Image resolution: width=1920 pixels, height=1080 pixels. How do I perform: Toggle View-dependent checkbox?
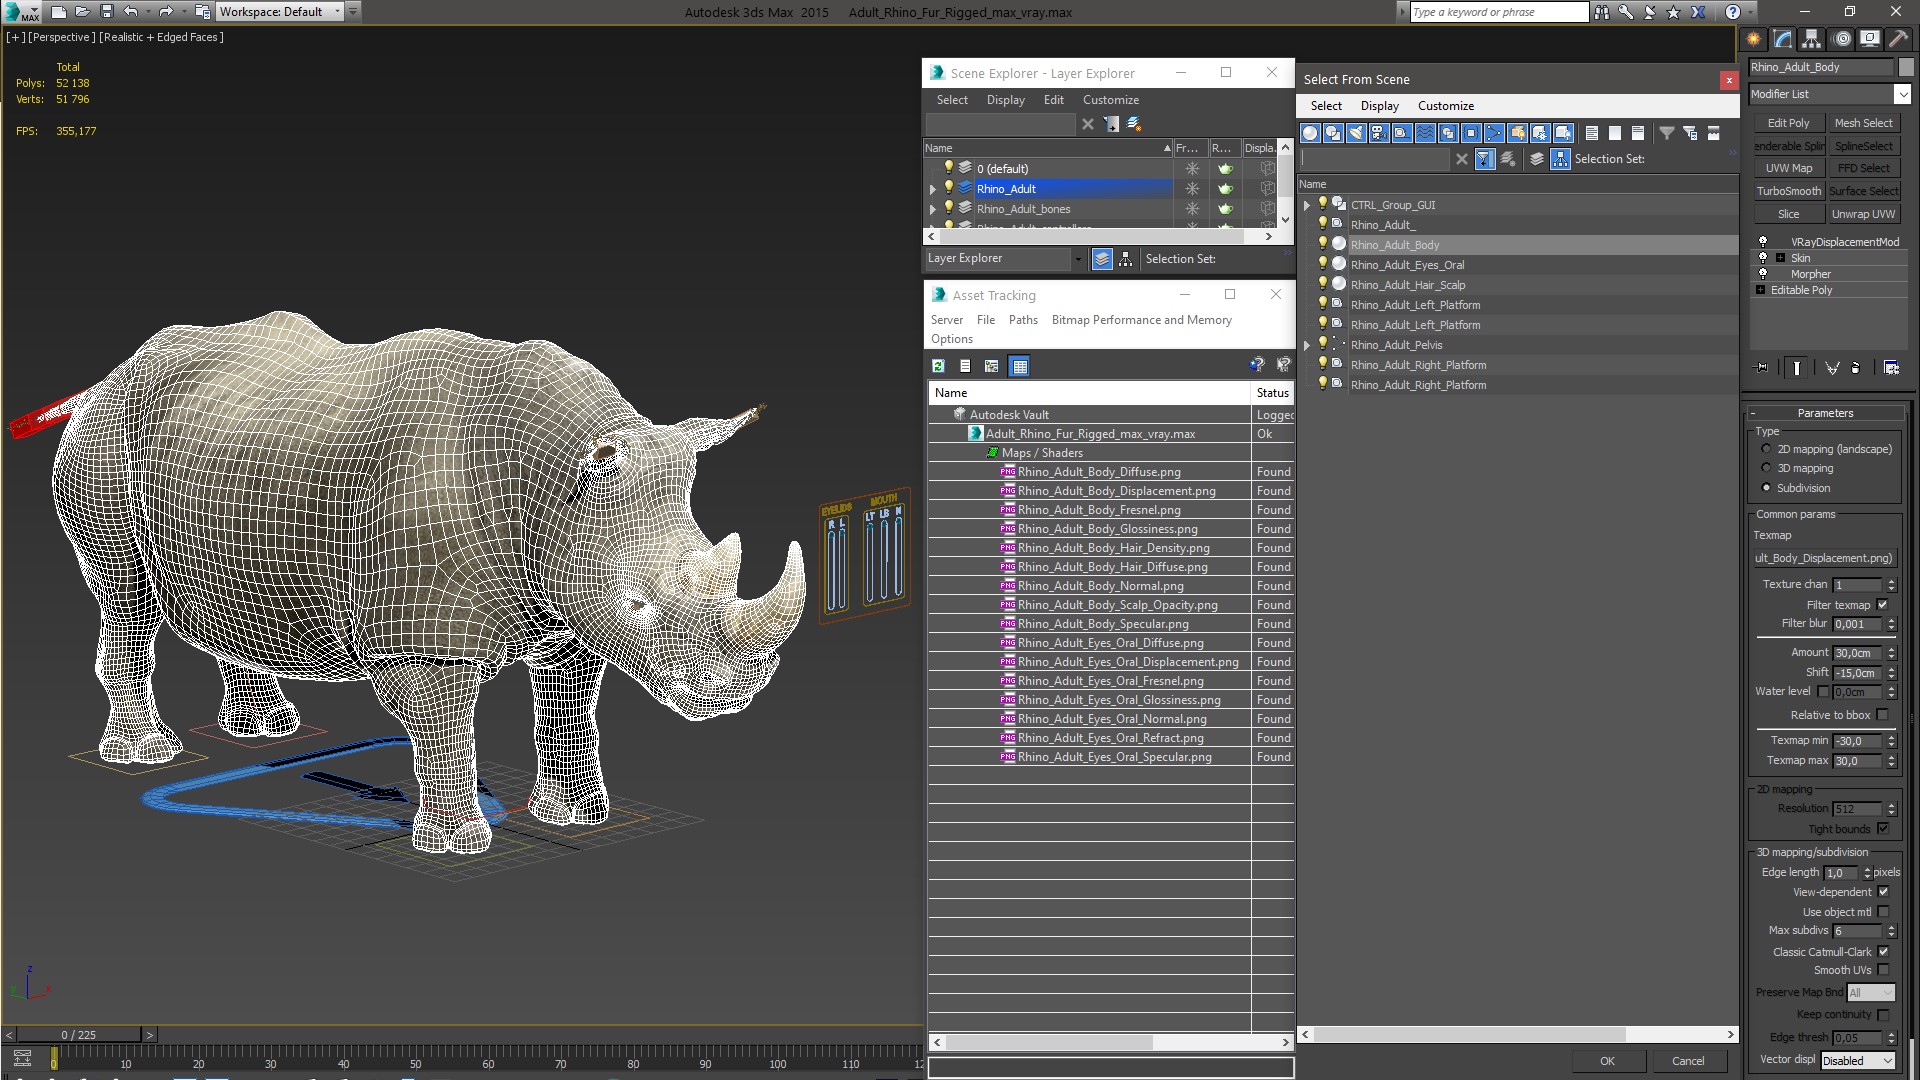coord(1883,892)
